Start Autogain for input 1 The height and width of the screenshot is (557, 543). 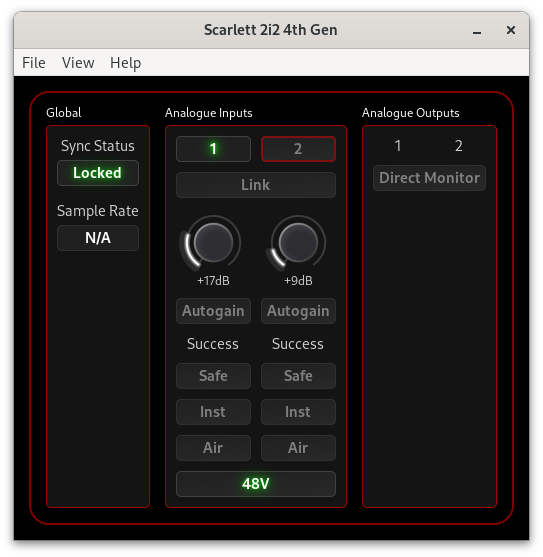pyautogui.click(x=213, y=311)
